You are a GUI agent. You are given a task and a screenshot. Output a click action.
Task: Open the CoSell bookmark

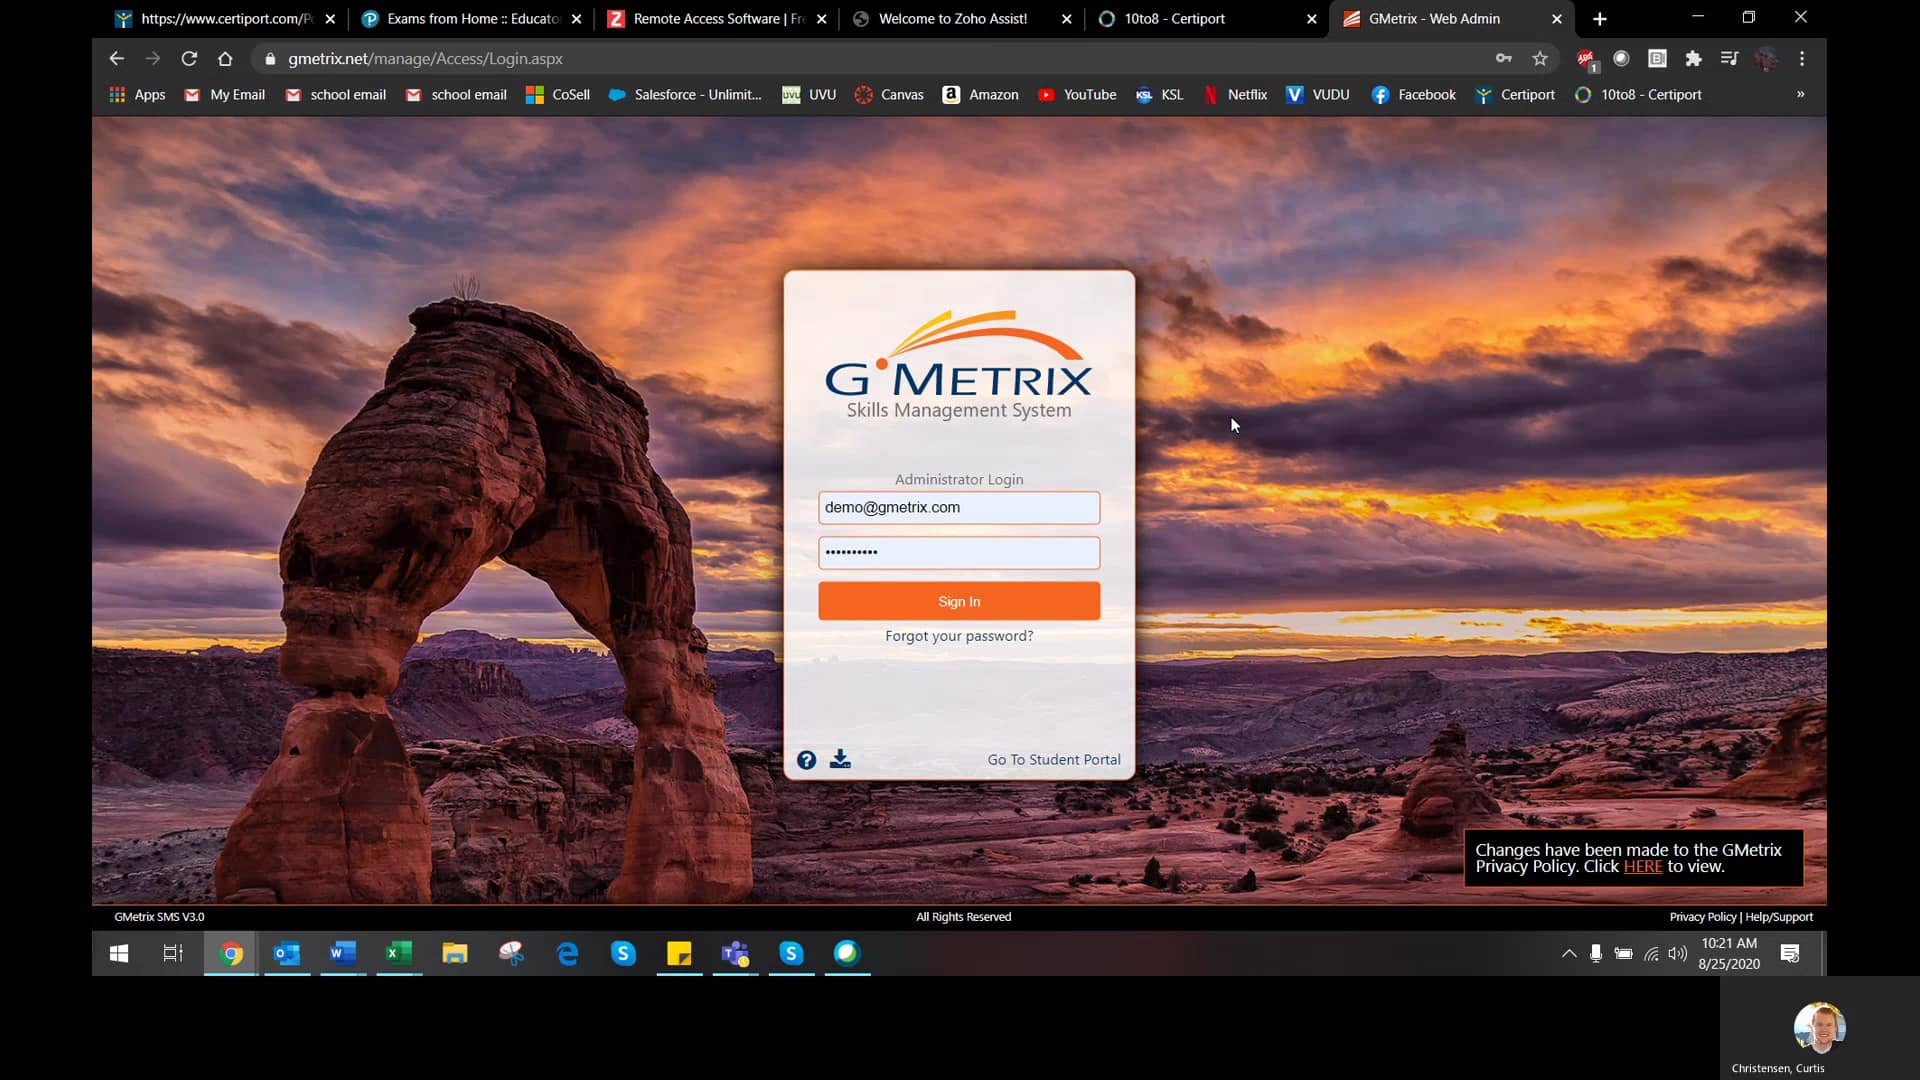pos(558,95)
